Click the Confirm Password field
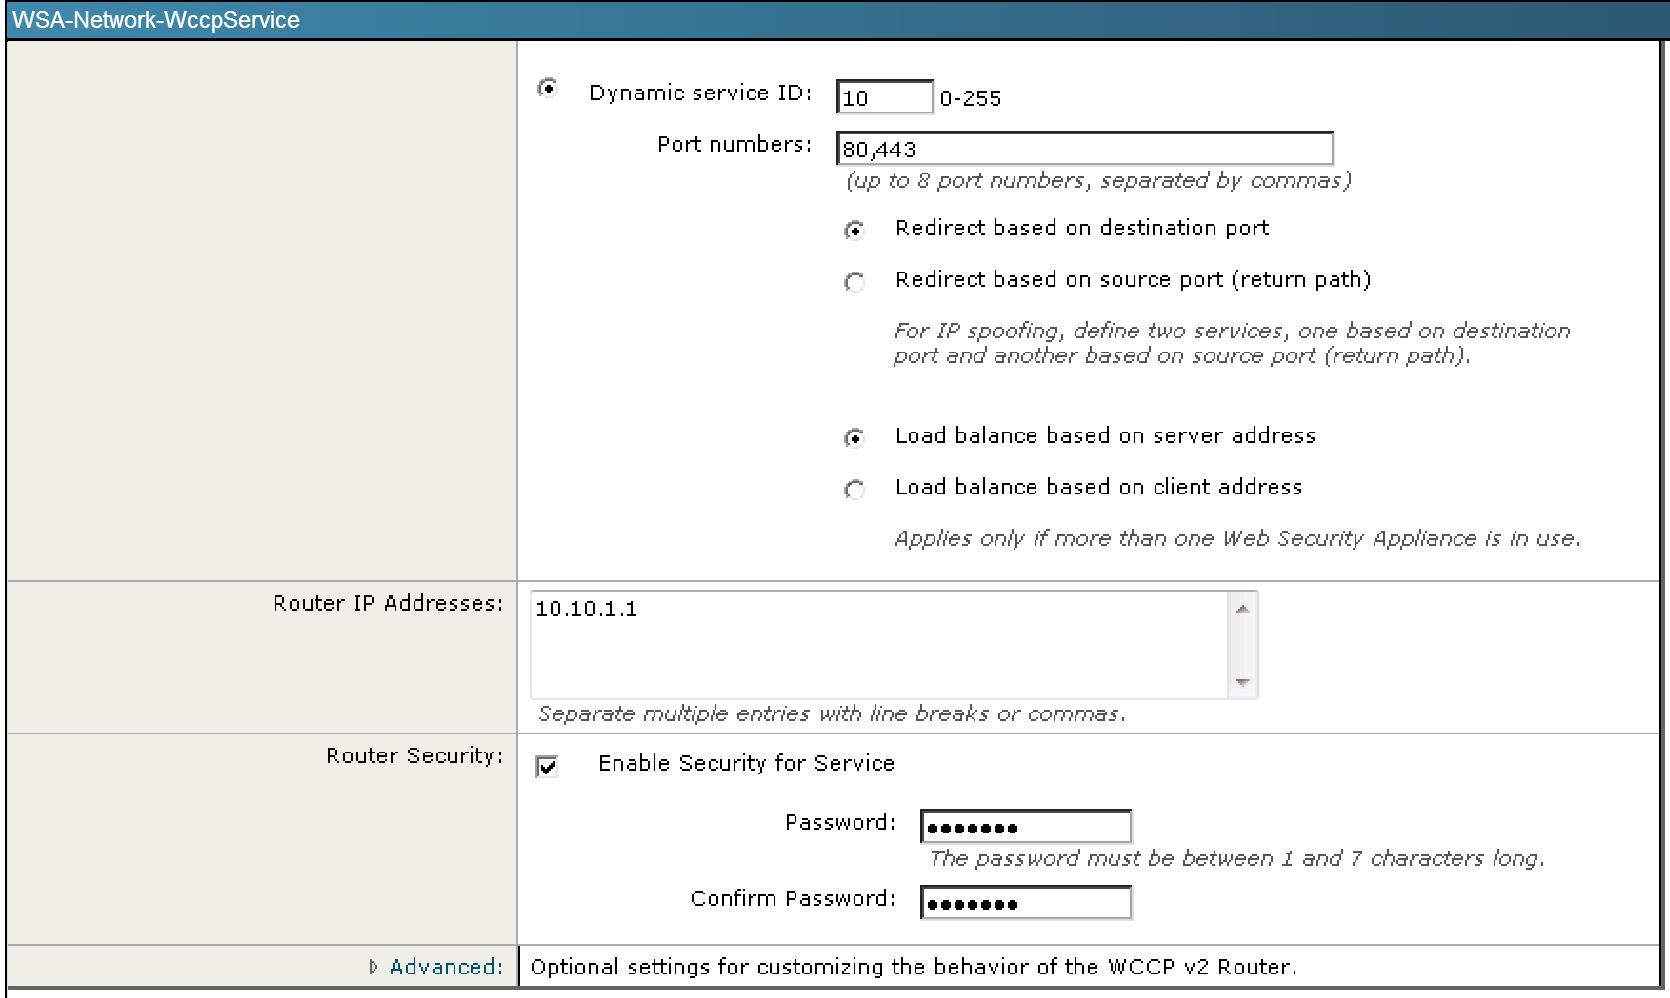The image size is (1670, 998). pos(1026,902)
